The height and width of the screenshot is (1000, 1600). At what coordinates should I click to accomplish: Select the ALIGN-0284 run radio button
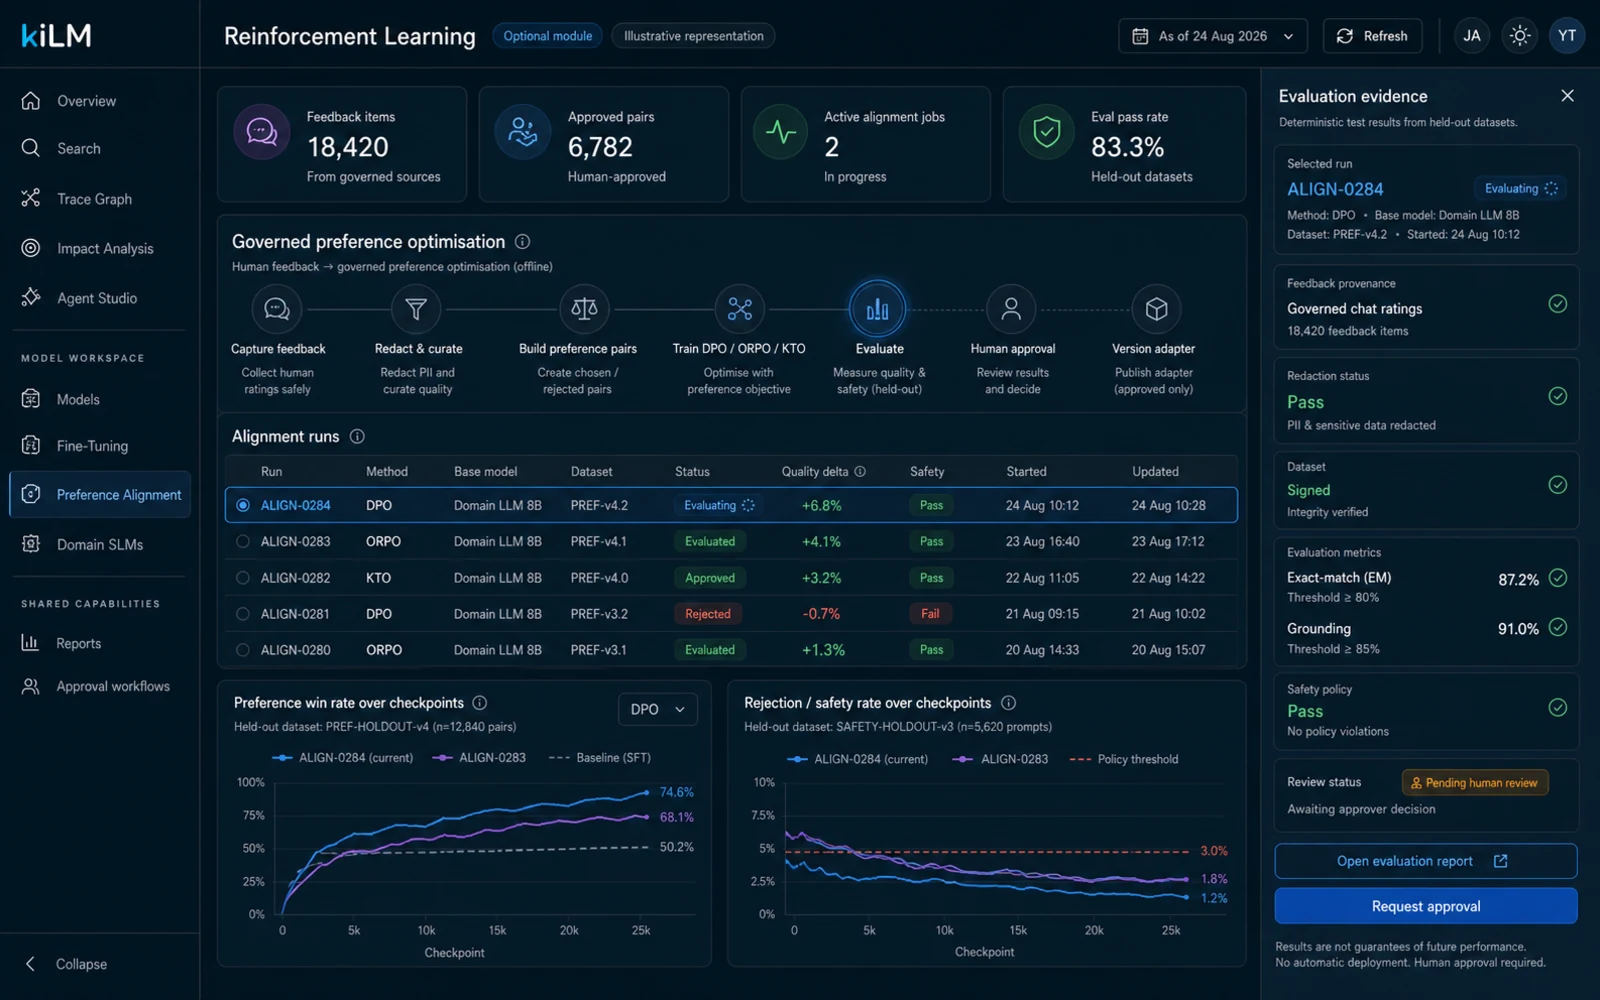(243, 505)
